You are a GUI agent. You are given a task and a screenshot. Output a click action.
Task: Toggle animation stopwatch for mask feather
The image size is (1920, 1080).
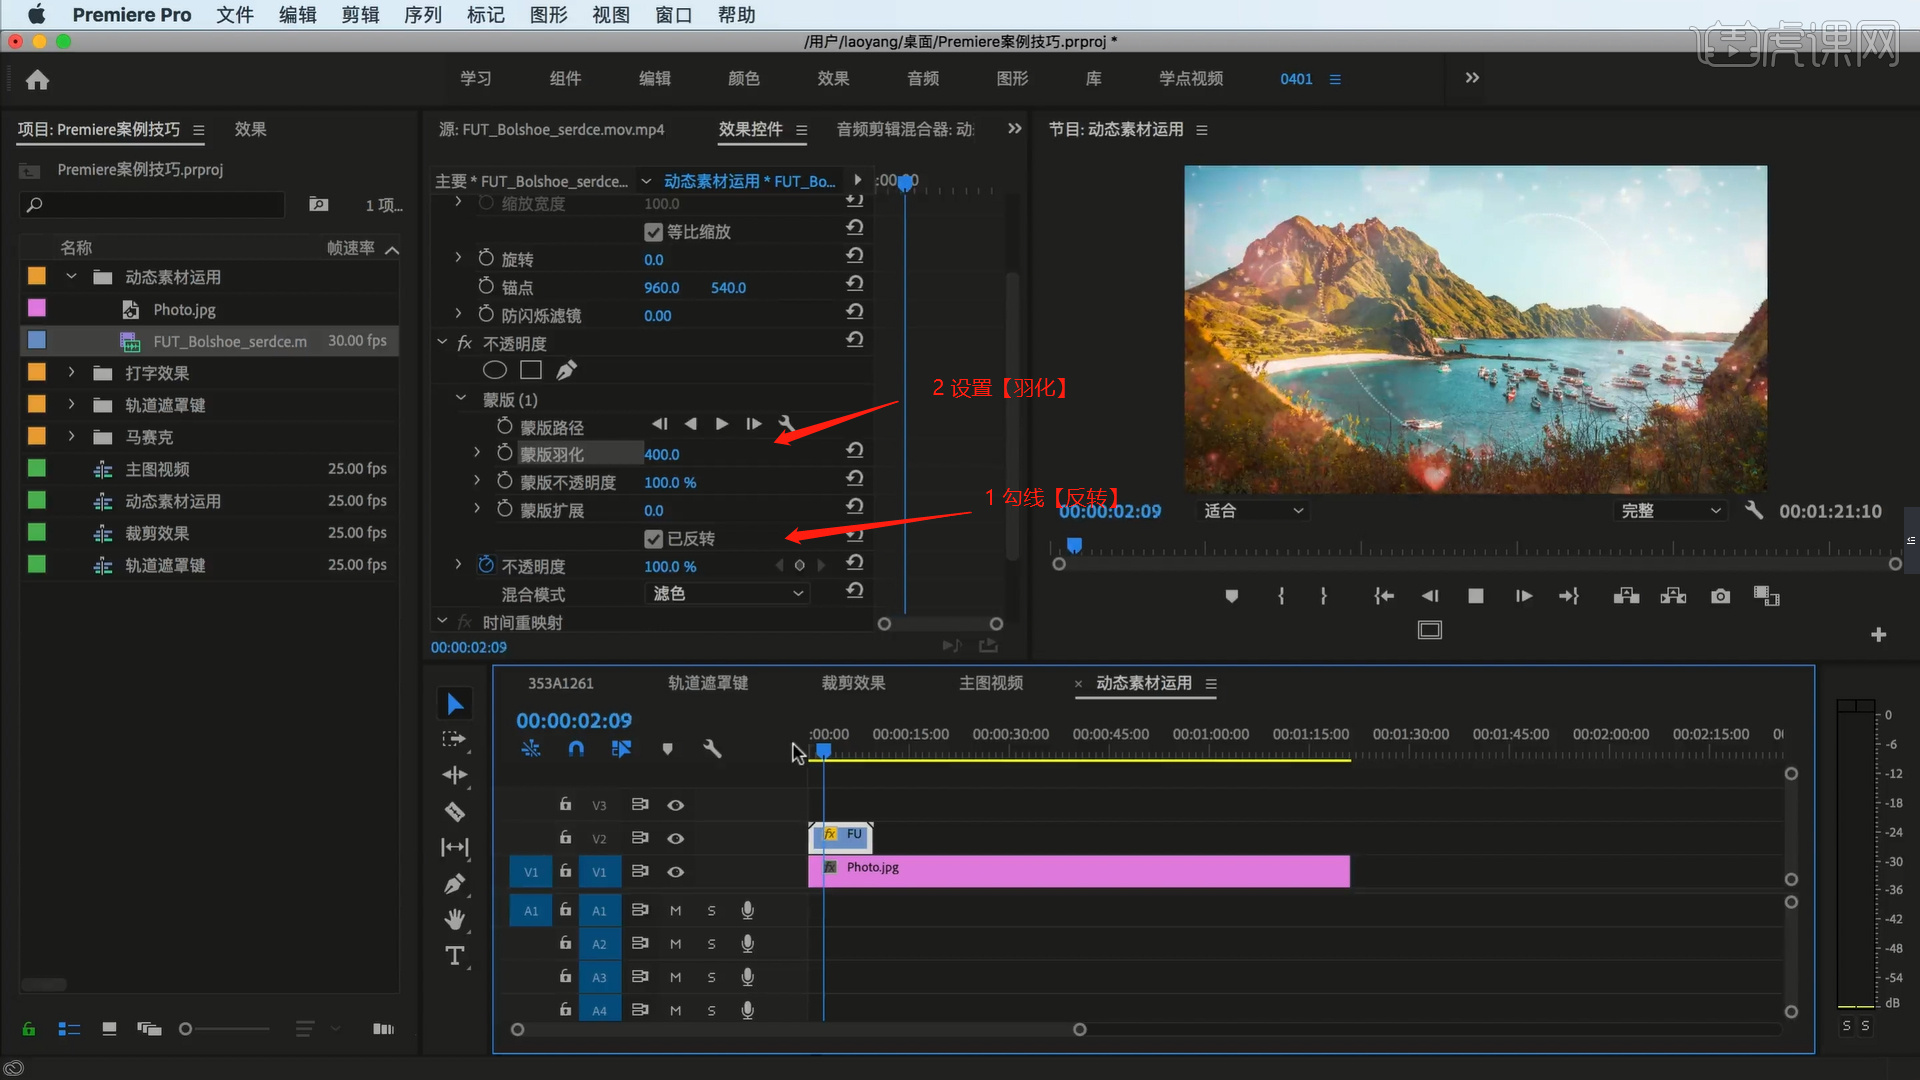pos(505,453)
